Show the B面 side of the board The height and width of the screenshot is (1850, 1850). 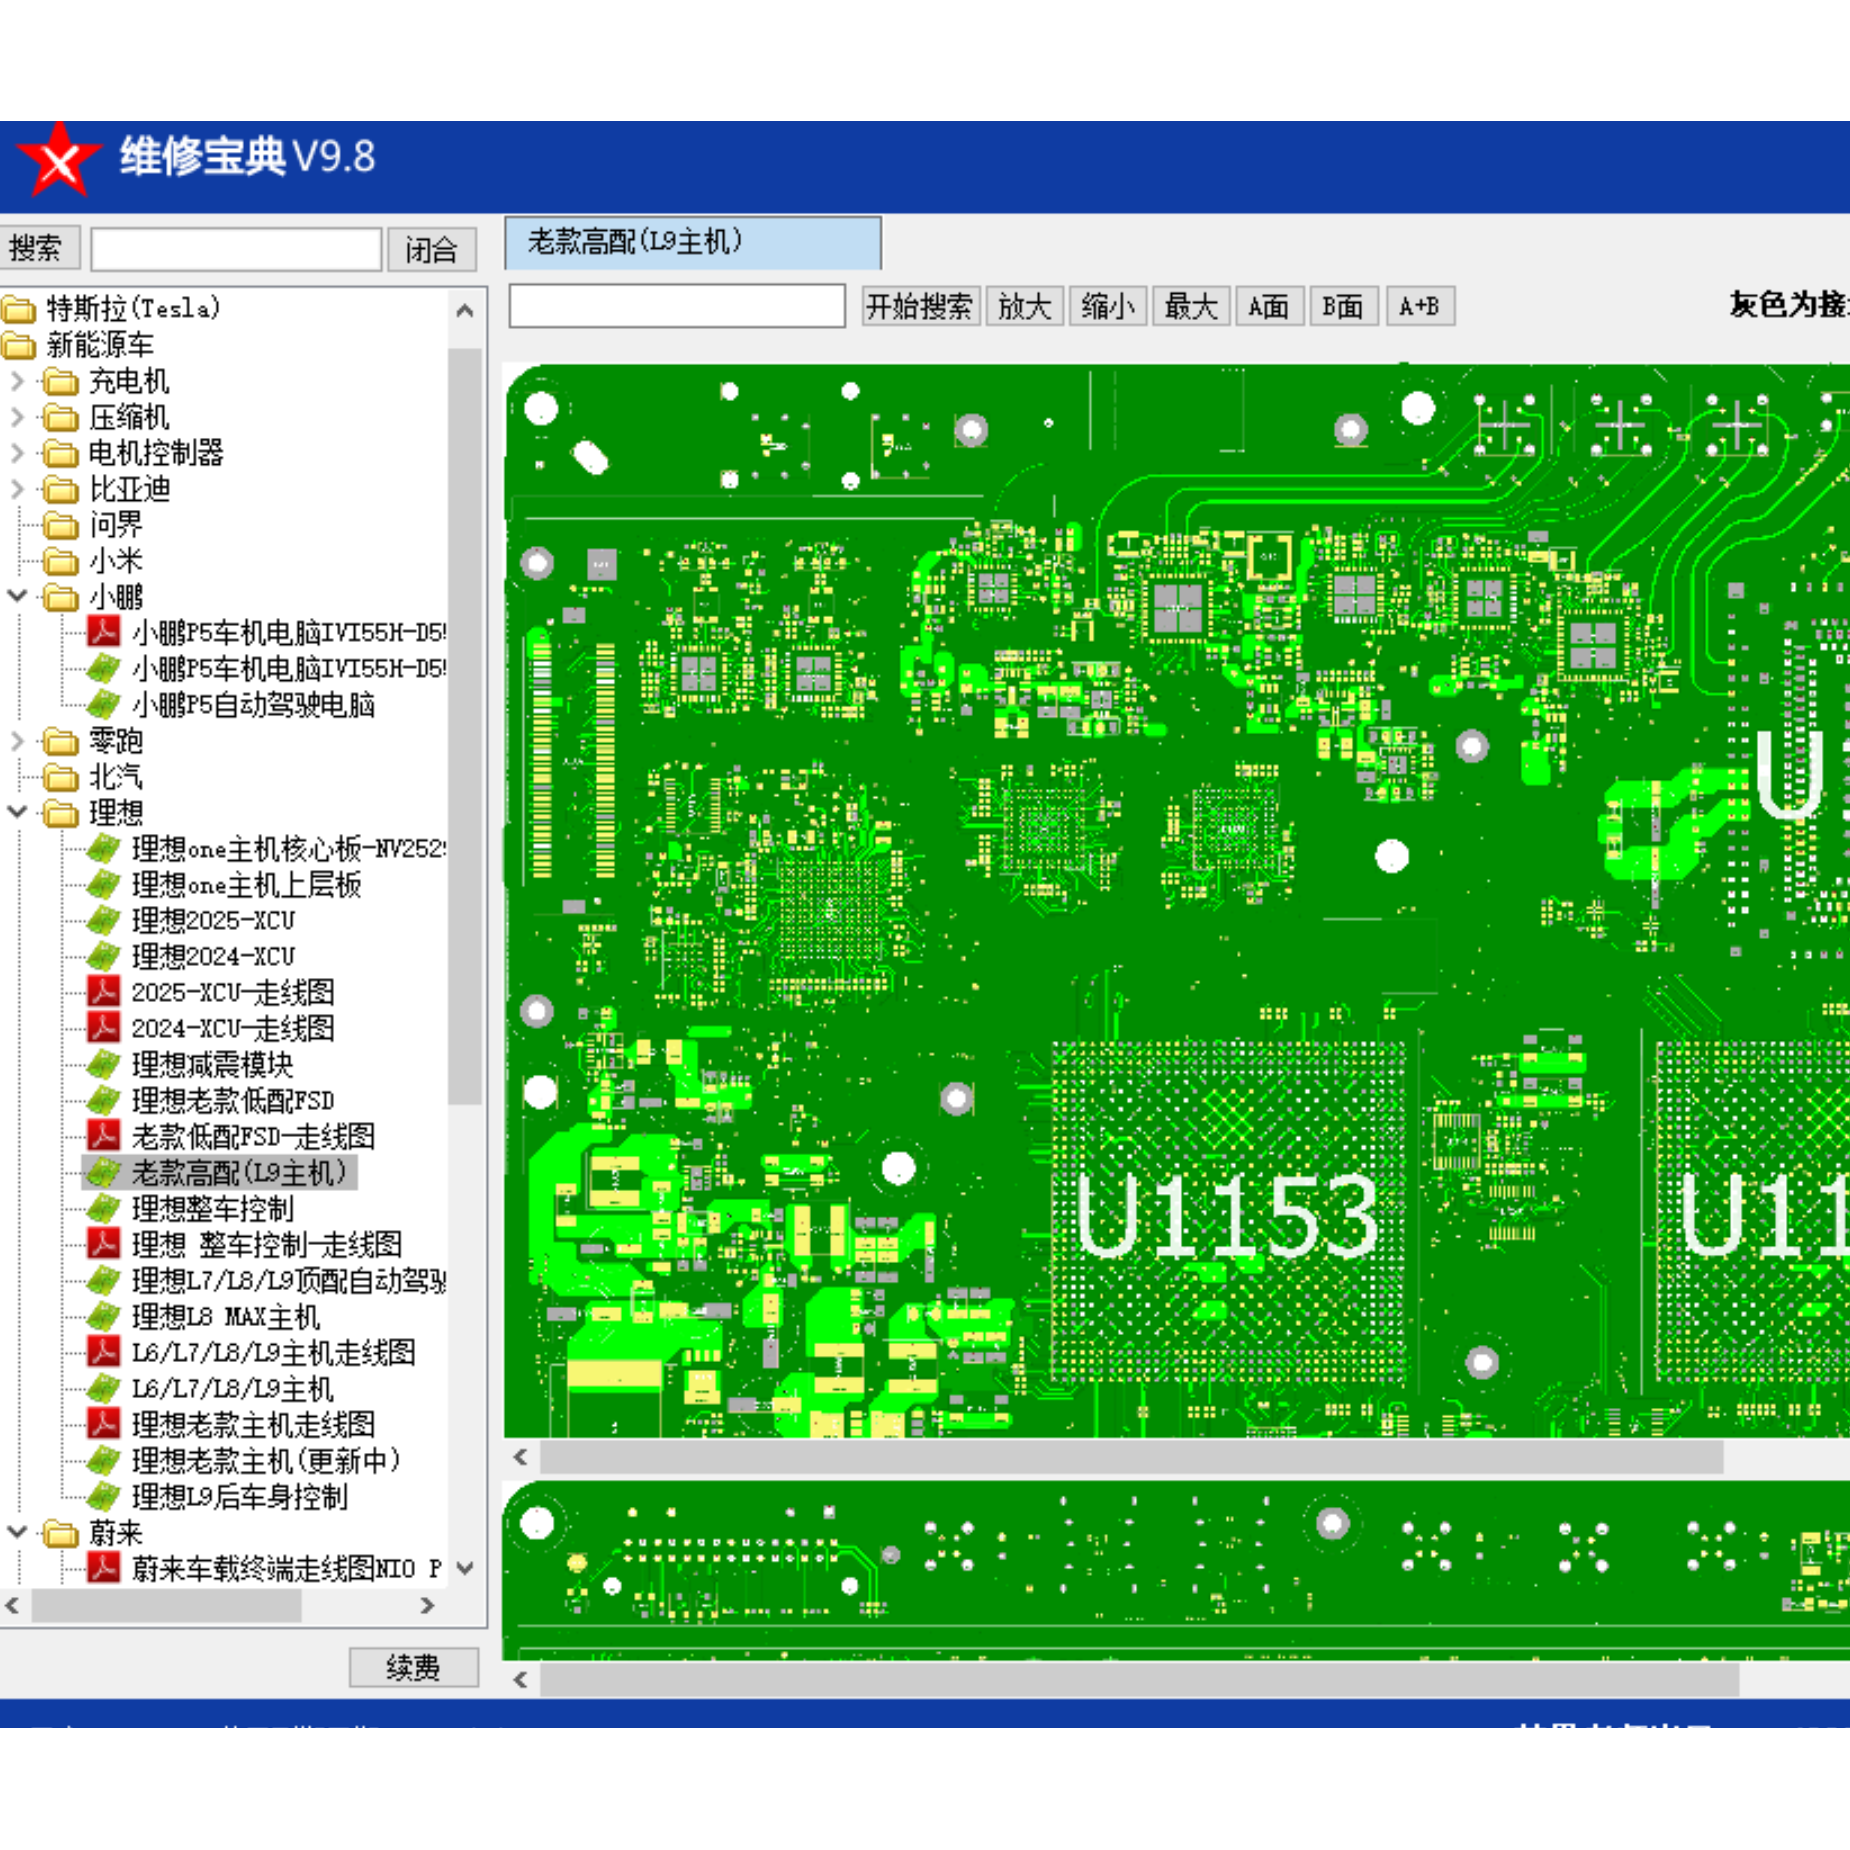click(x=1343, y=306)
